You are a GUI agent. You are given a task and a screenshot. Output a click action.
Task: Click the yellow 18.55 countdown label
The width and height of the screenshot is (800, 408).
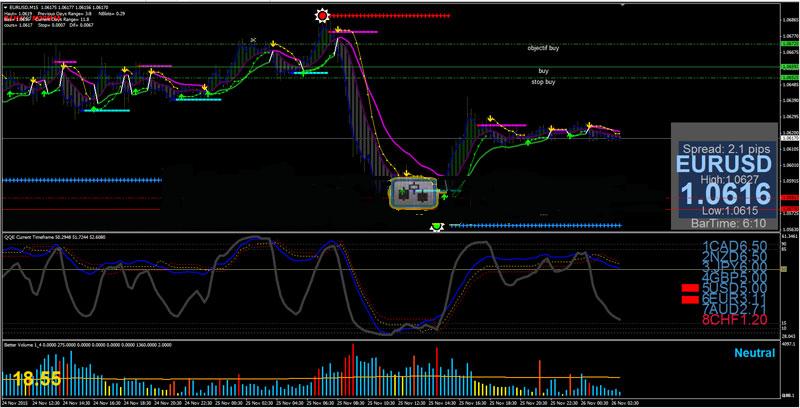coord(37,379)
